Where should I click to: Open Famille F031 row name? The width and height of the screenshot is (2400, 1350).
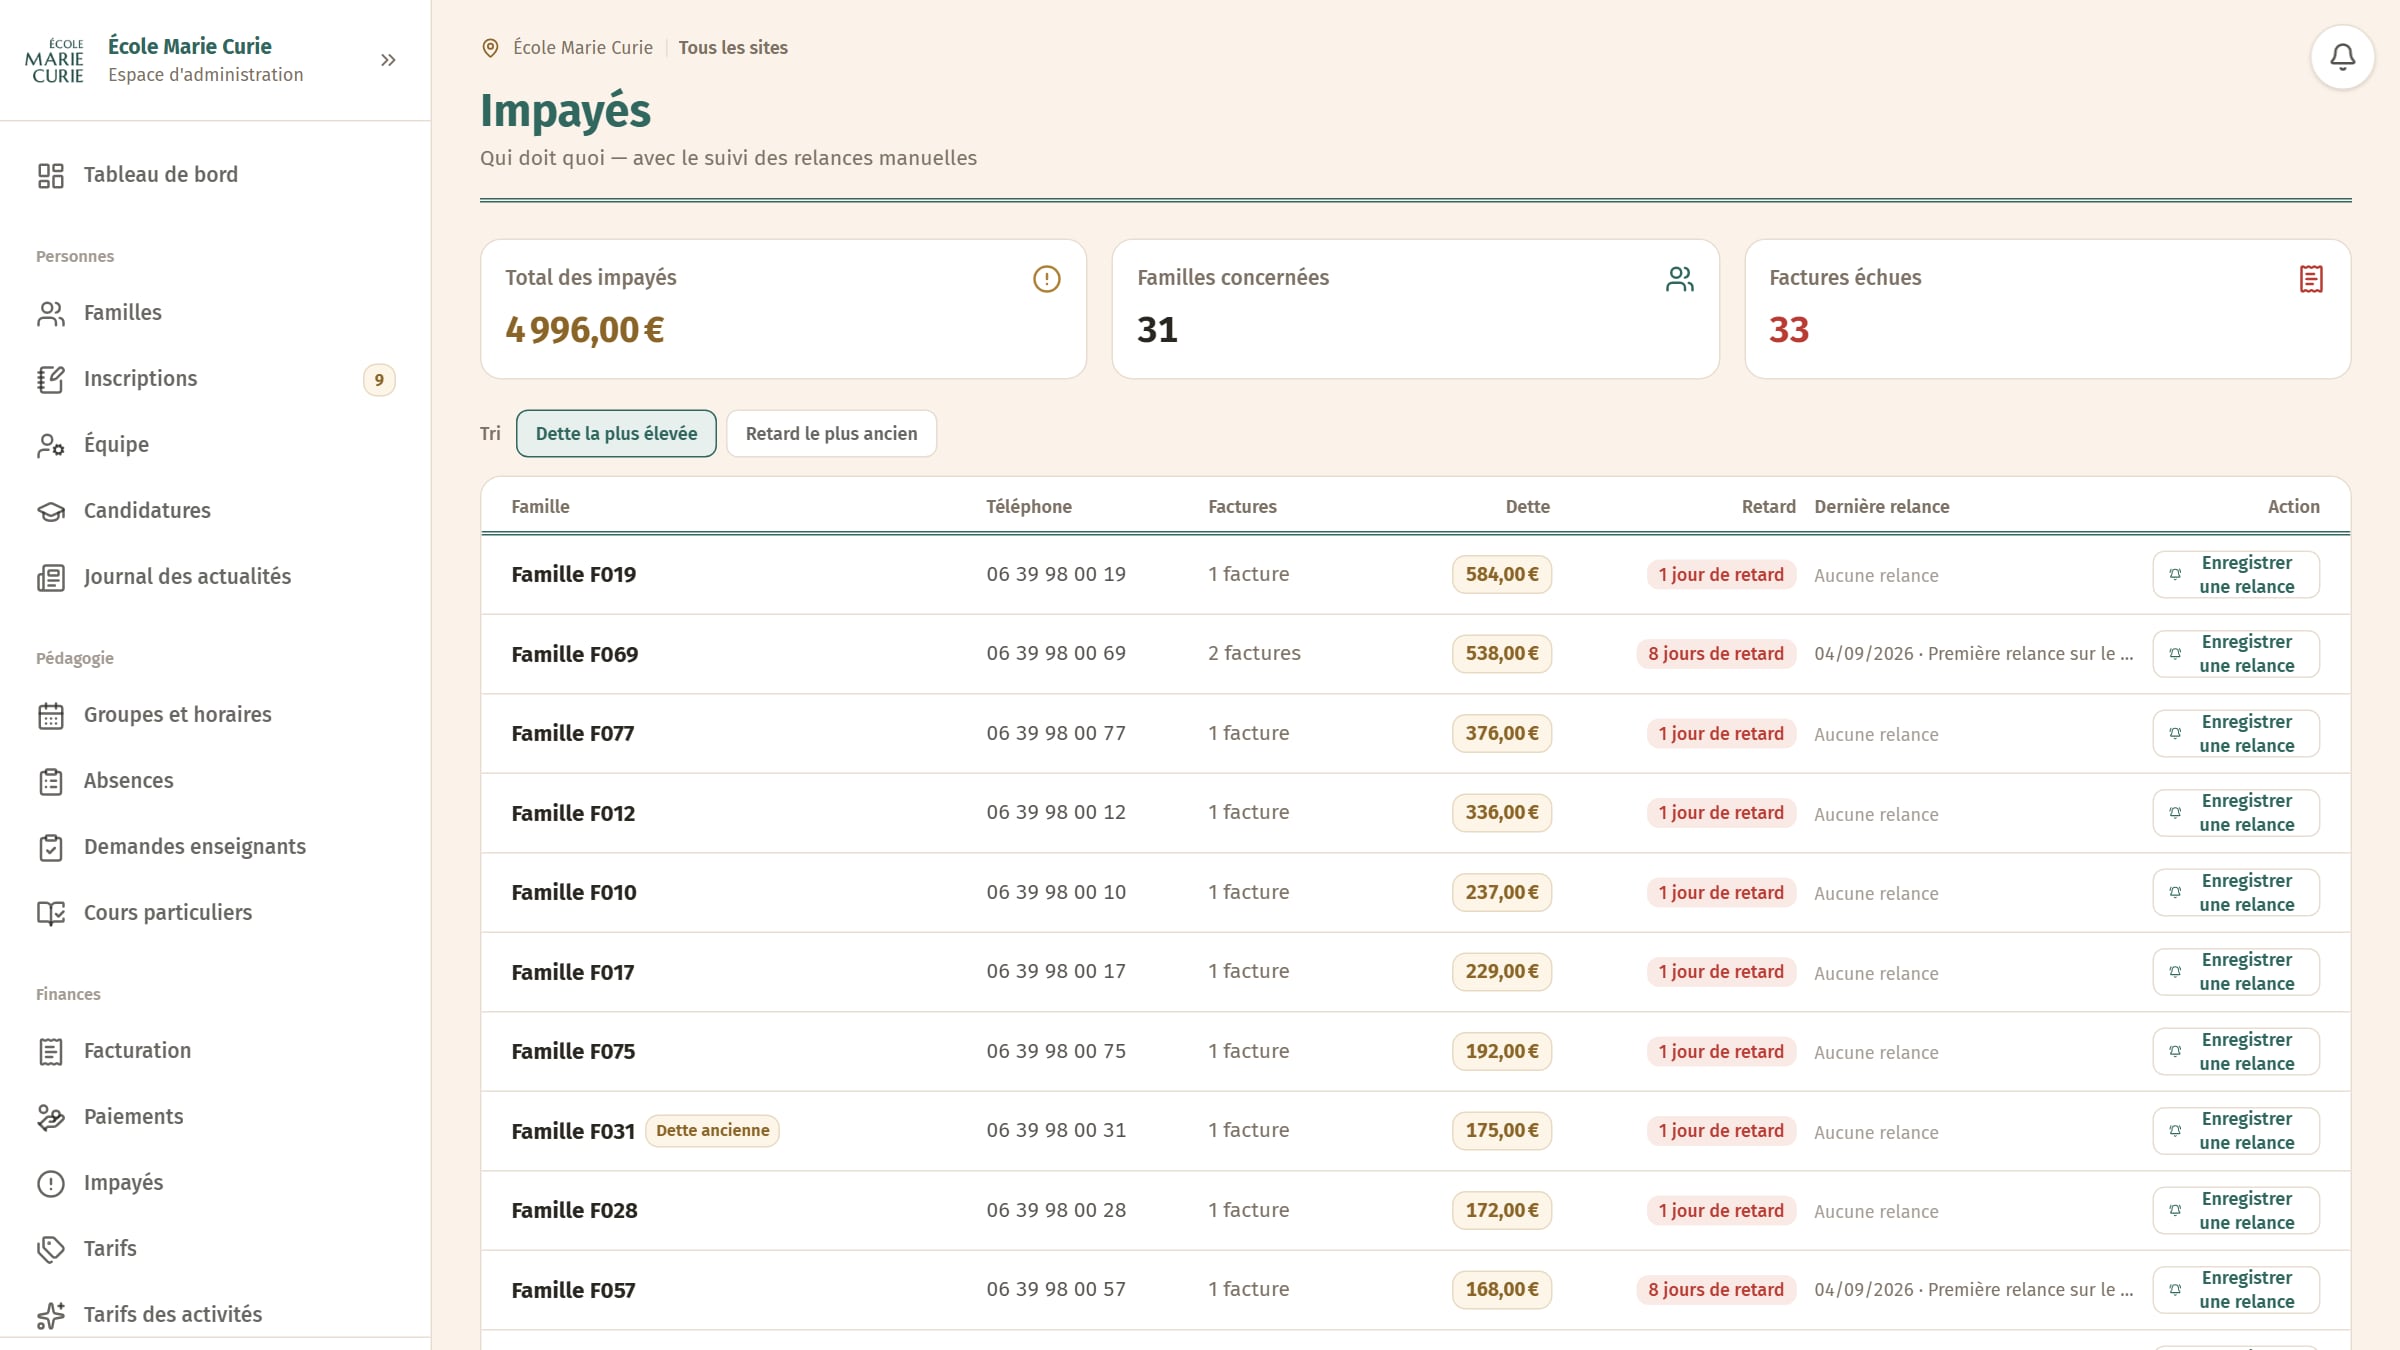coord(573,1131)
